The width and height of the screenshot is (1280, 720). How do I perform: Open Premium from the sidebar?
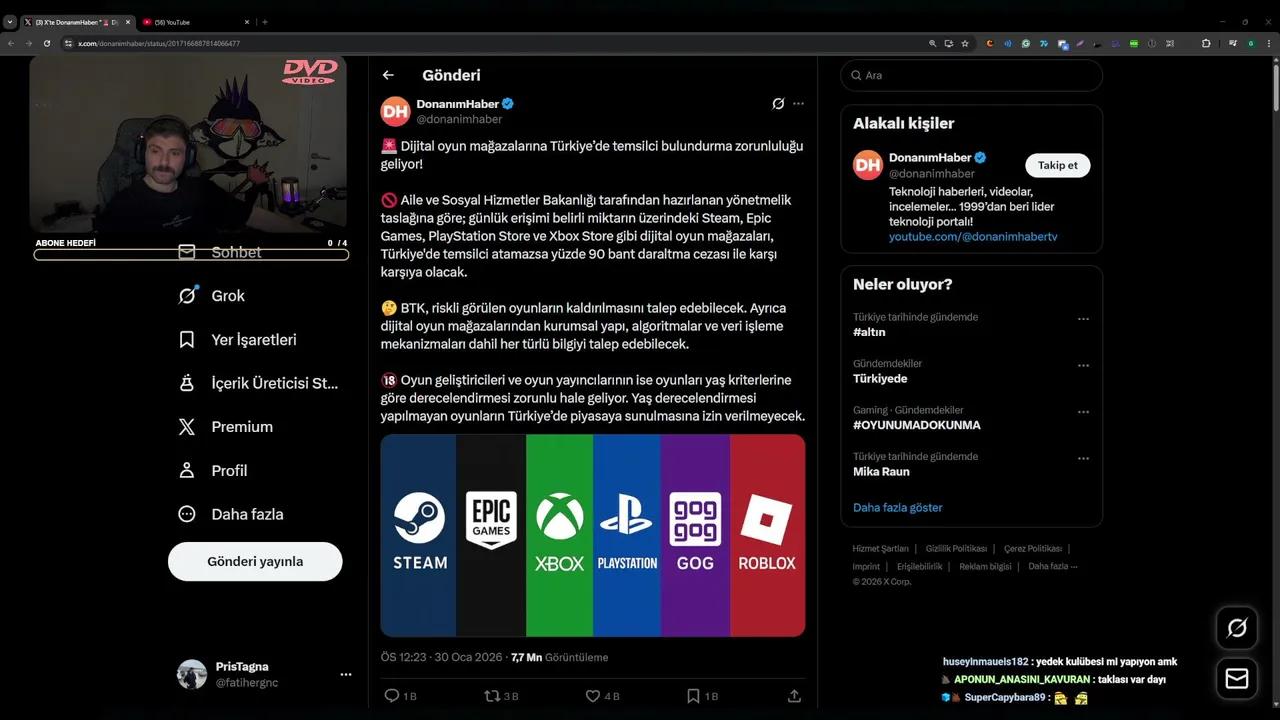[225, 427]
